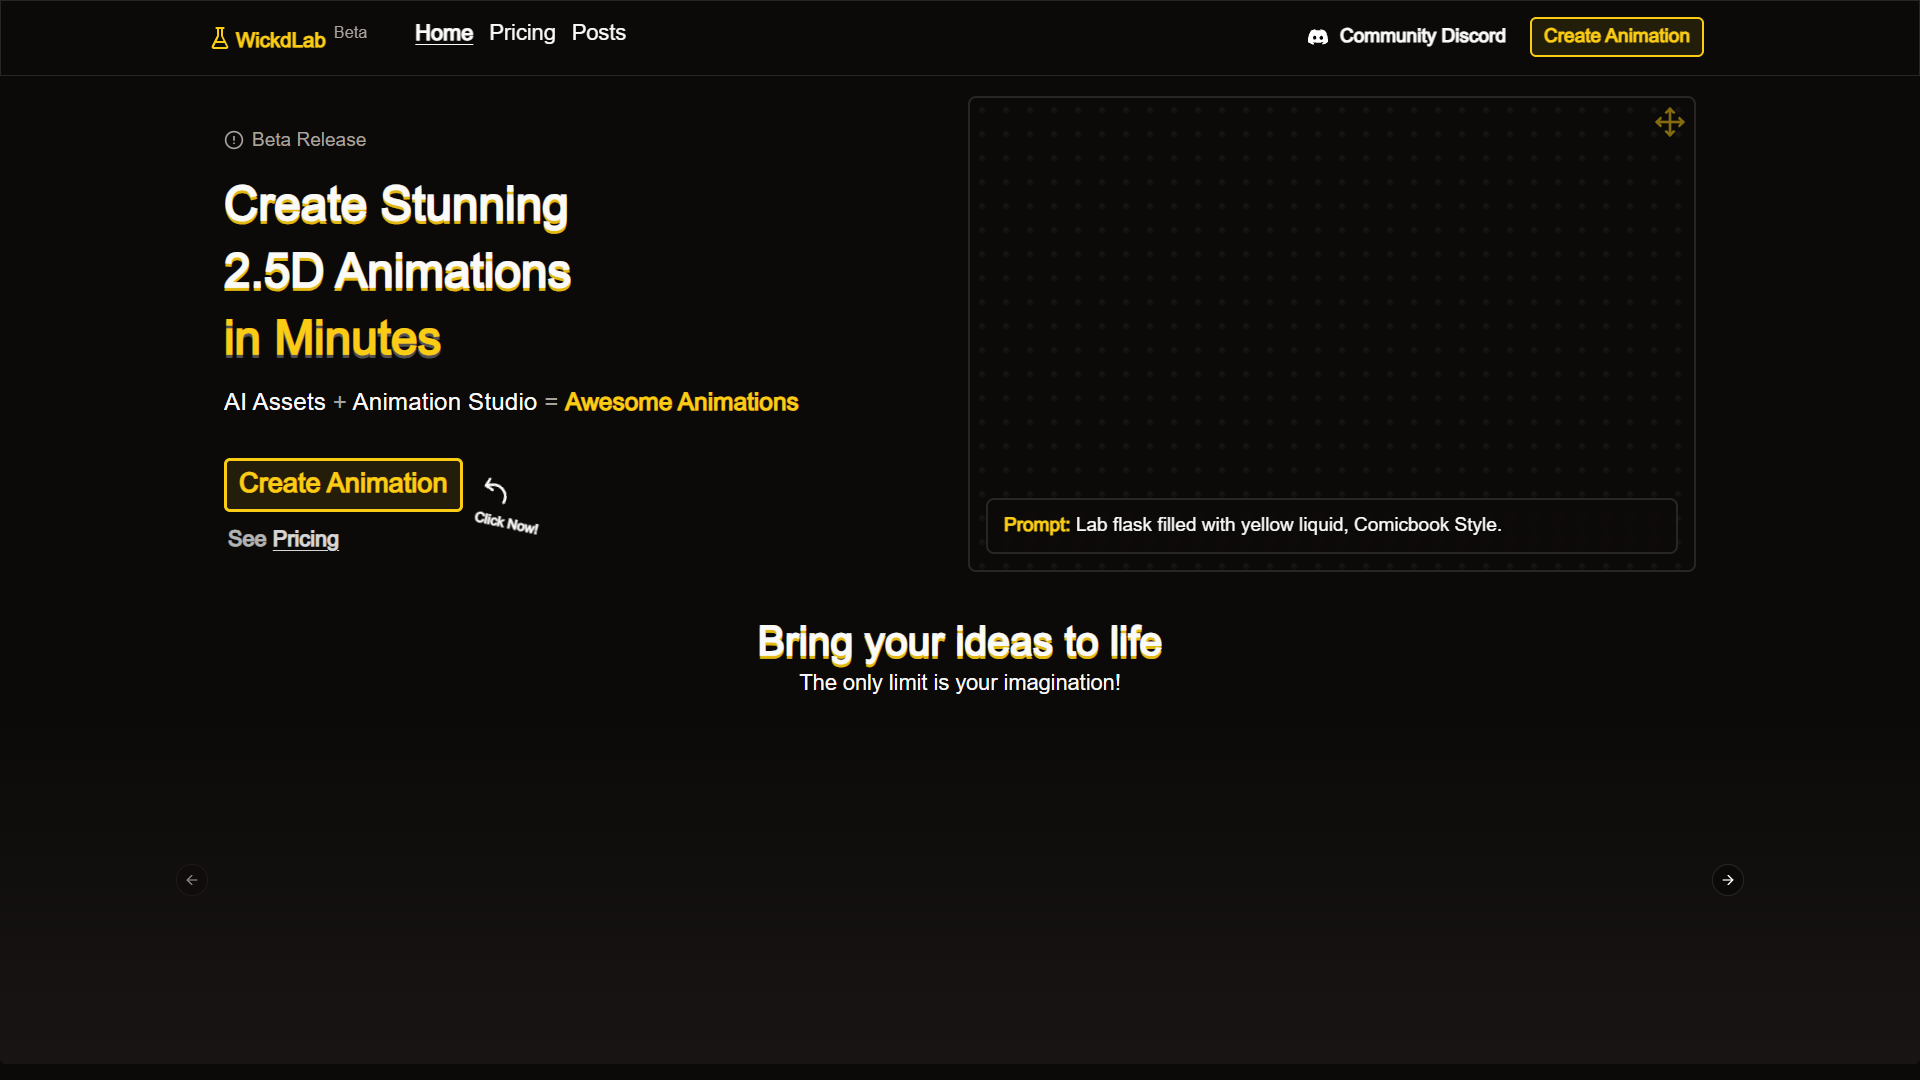Open the Home nav item
Viewport: 1920px width, 1080px height.
pyautogui.click(x=444, y=33)
